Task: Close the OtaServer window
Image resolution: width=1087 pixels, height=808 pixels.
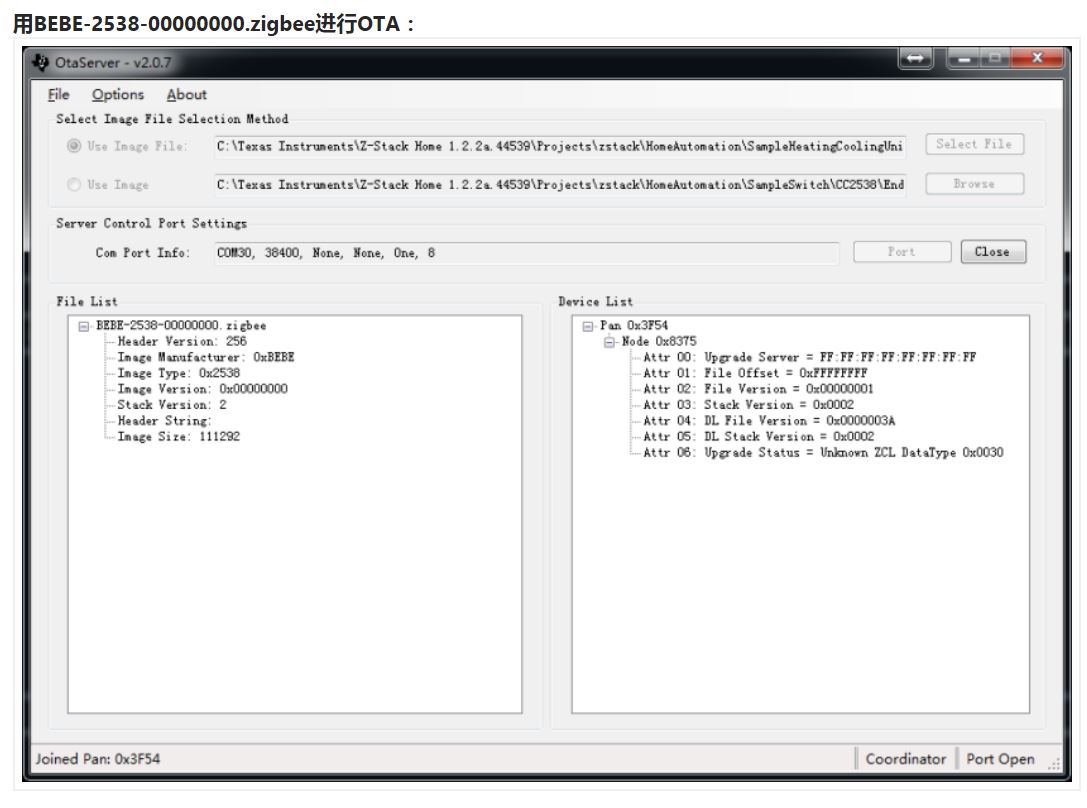Action: tap(1037, 58)
